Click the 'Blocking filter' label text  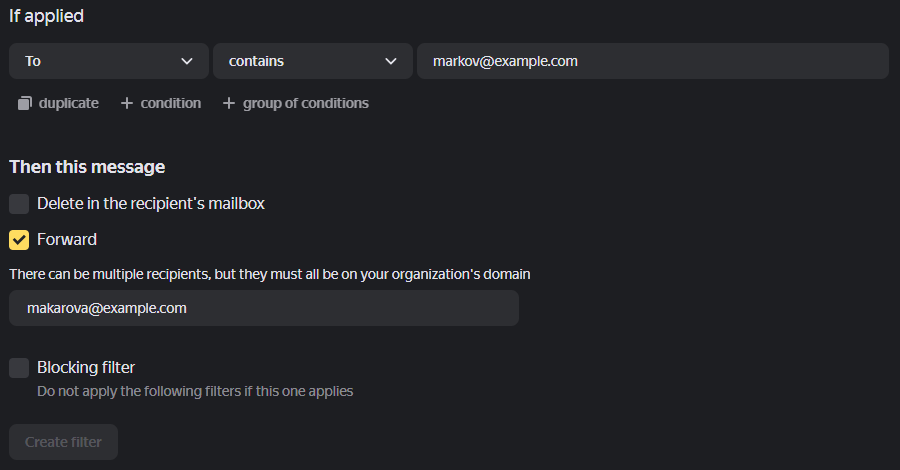(x=86, y=368)
